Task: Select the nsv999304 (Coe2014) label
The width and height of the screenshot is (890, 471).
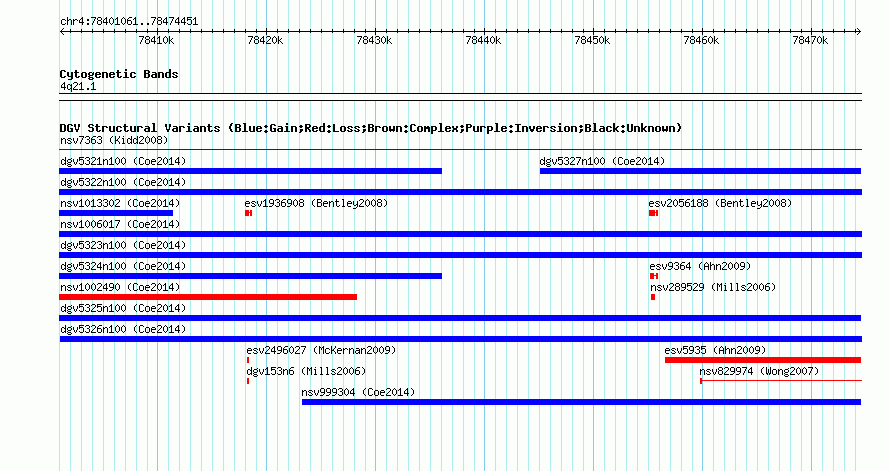Action: [358, 392]
